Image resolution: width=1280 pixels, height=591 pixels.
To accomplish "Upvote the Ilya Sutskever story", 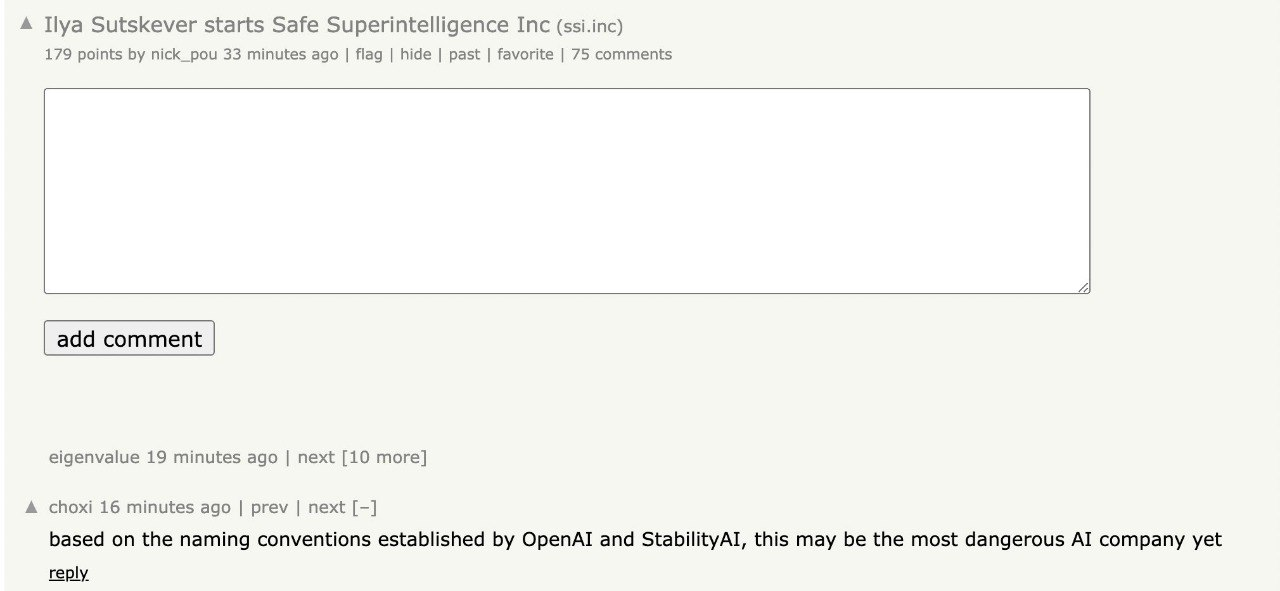I will (27, 23).
